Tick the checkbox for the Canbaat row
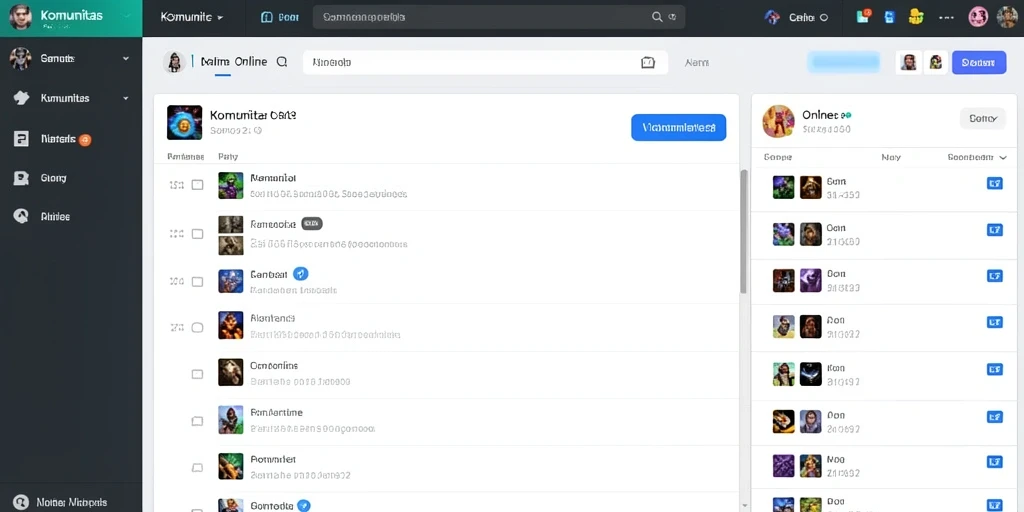The width and height of the screenshot is (1024, 512). click(197, 281)
